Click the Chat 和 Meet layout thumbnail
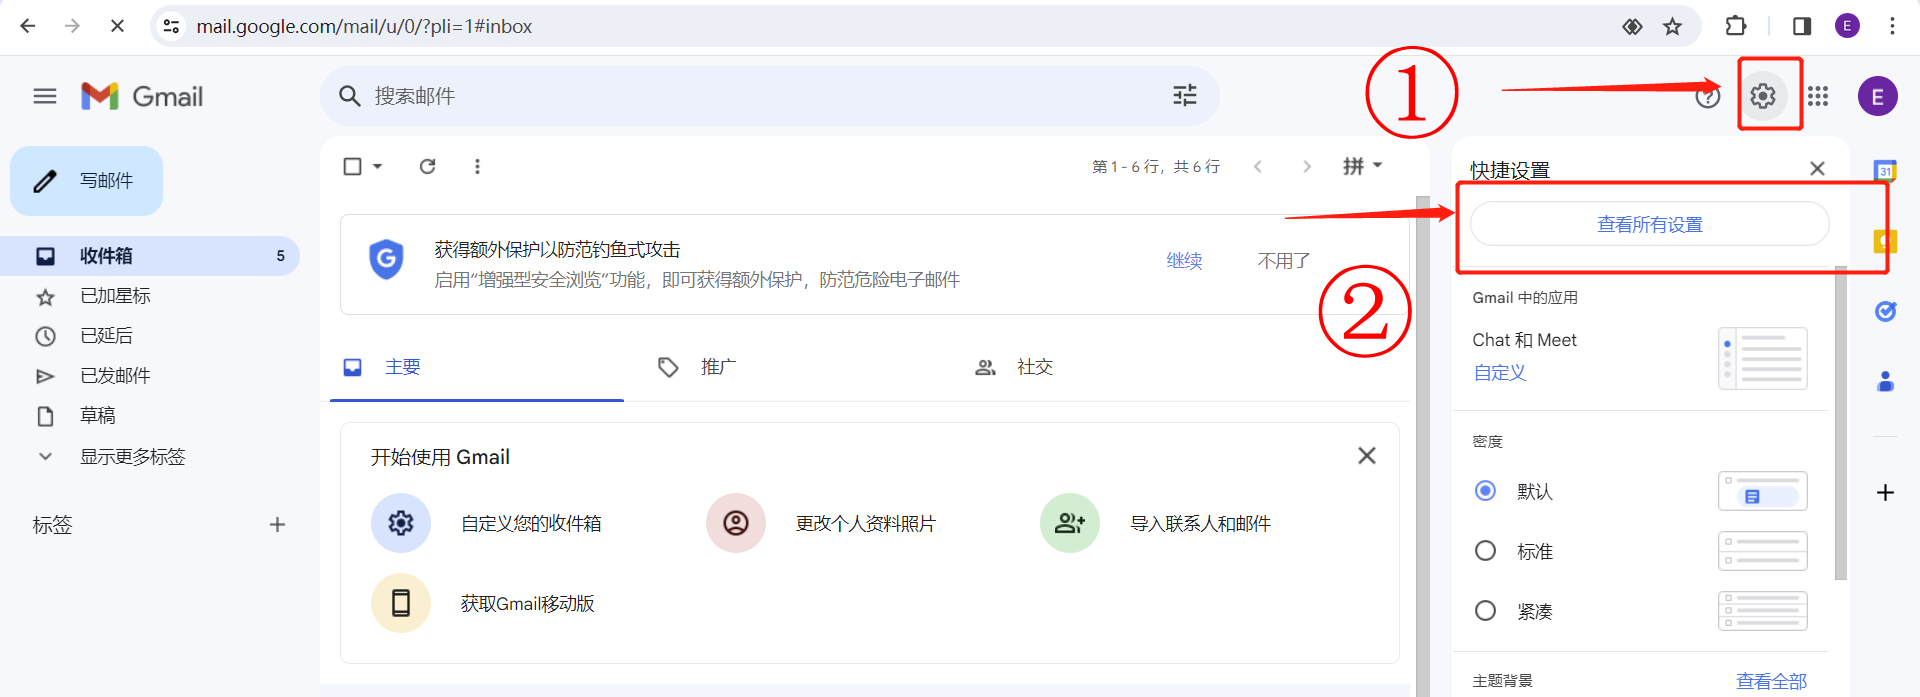The height and width of the screenshot is (697, 1920). (1762, 358)
